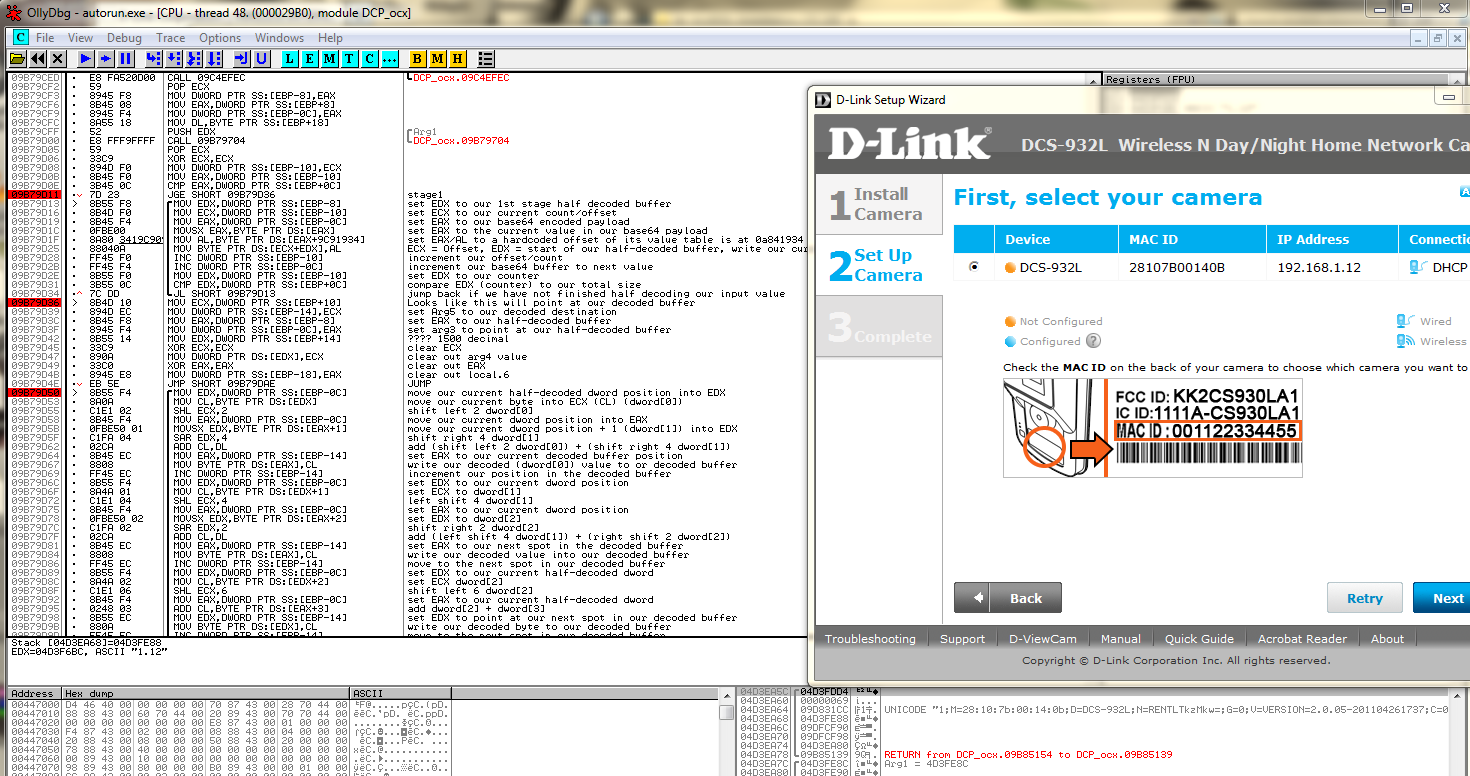Screen dimensions: 1470x776
Task: Click Execute till user code U icon
Action: 261,59
